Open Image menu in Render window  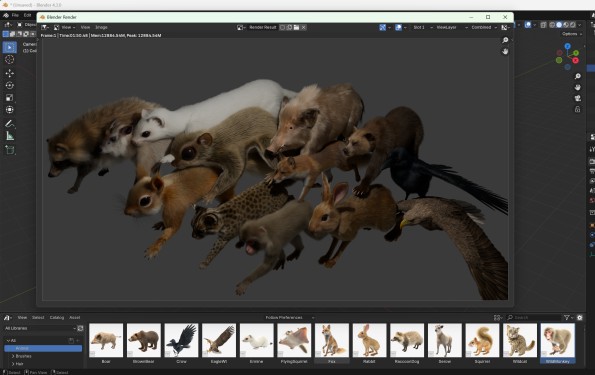101,27
